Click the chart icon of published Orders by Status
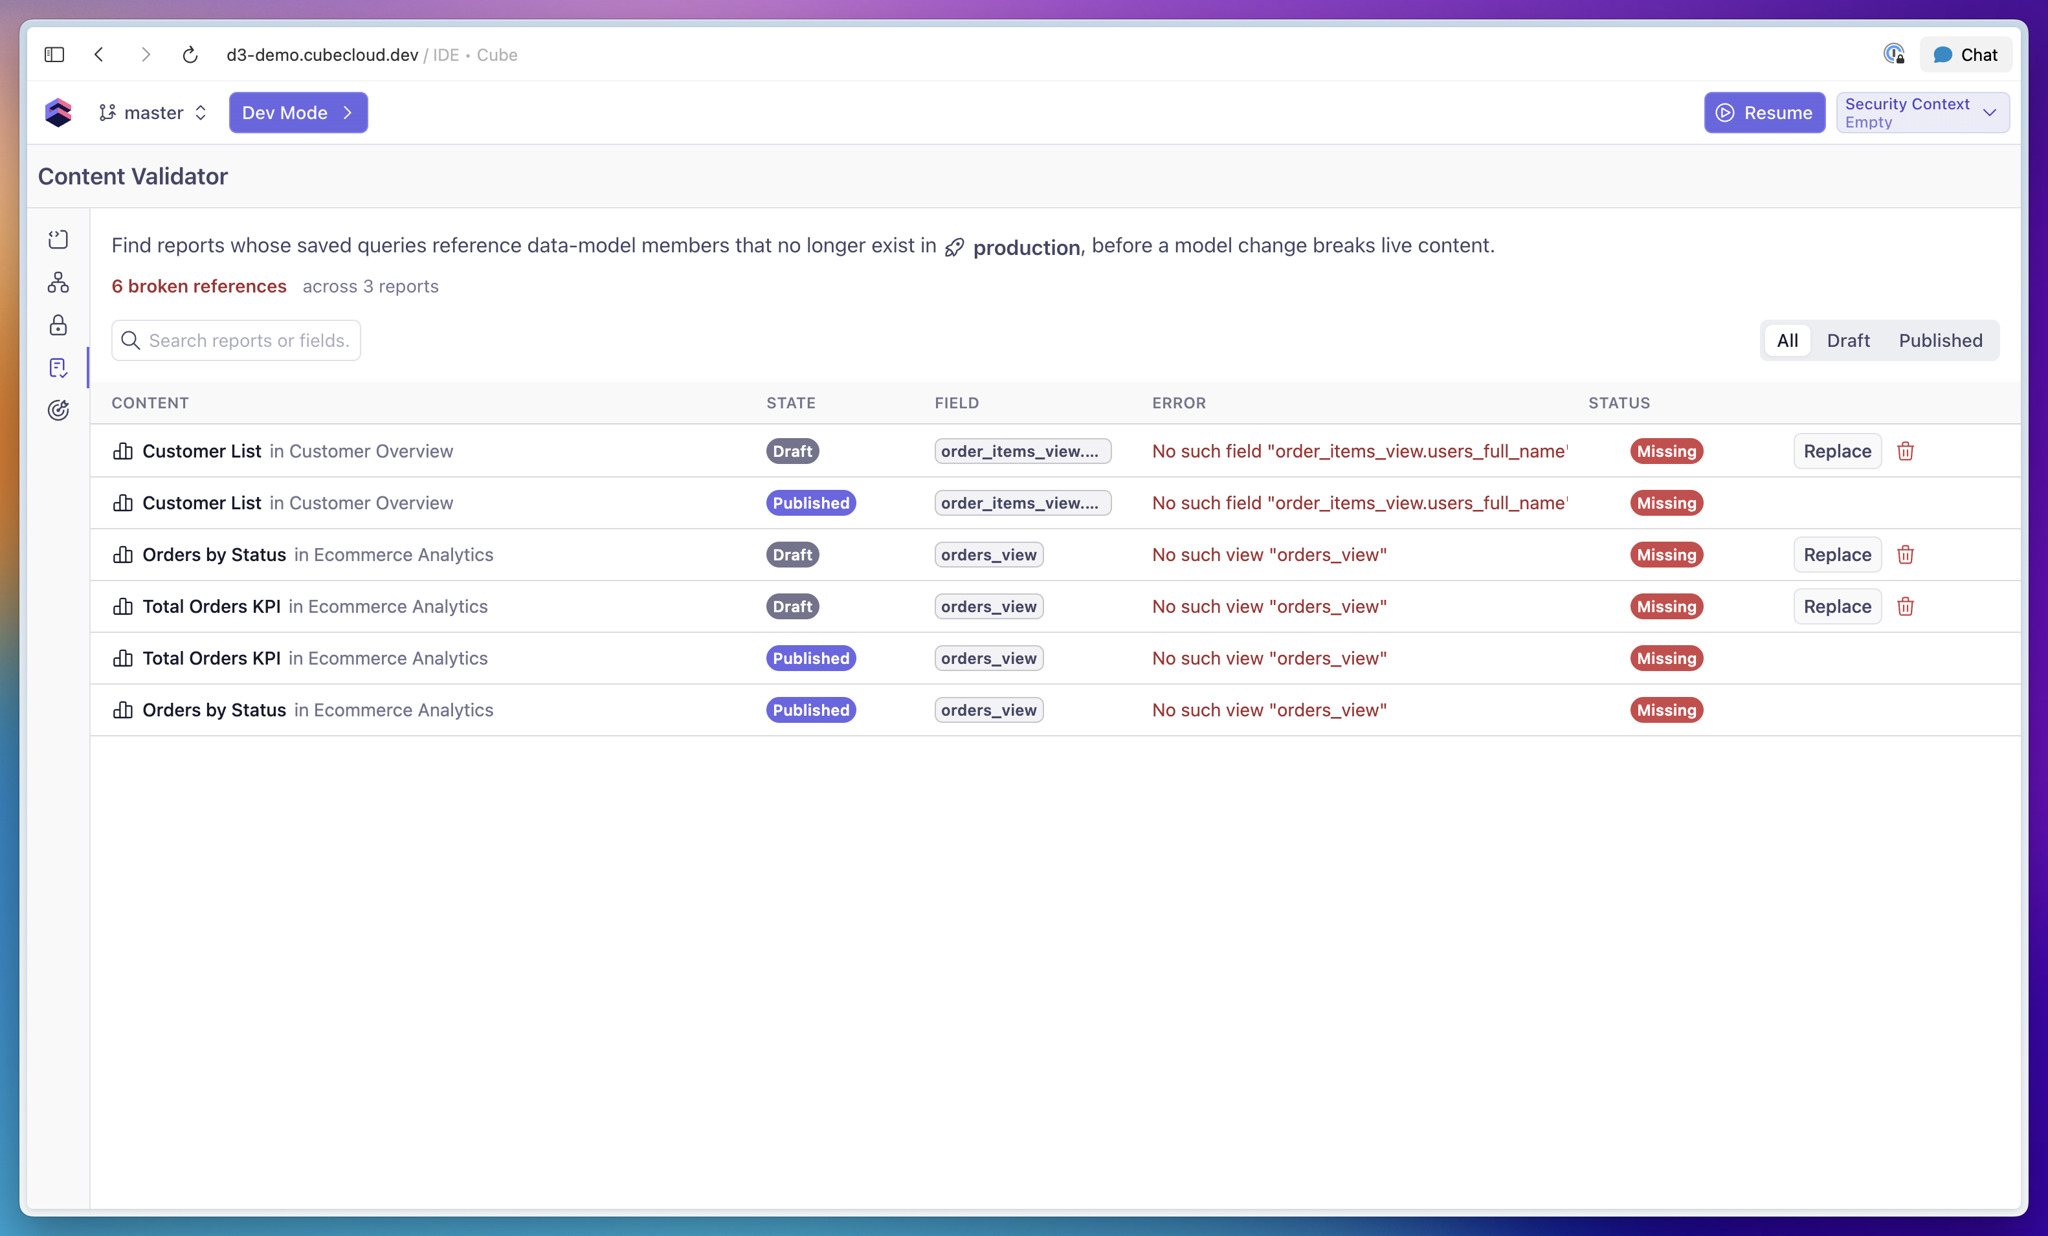The image size is (2048, 1236). coord(123,710)
